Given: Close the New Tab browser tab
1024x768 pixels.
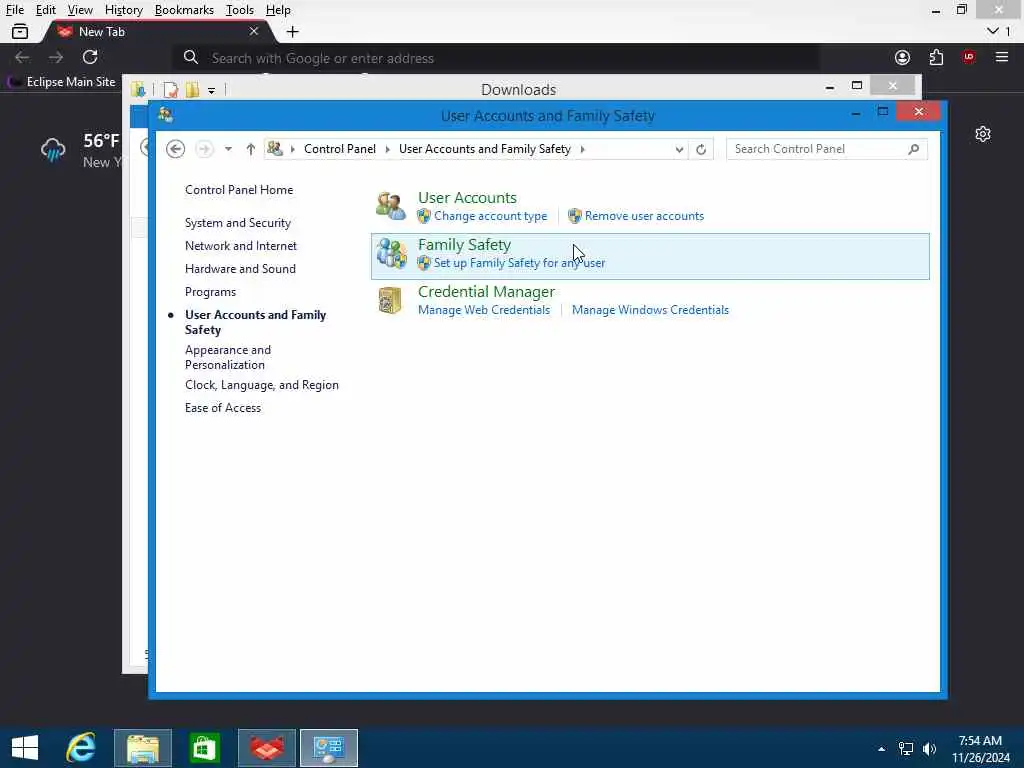Looking at the screenshot, I should [x=254, y=31].
